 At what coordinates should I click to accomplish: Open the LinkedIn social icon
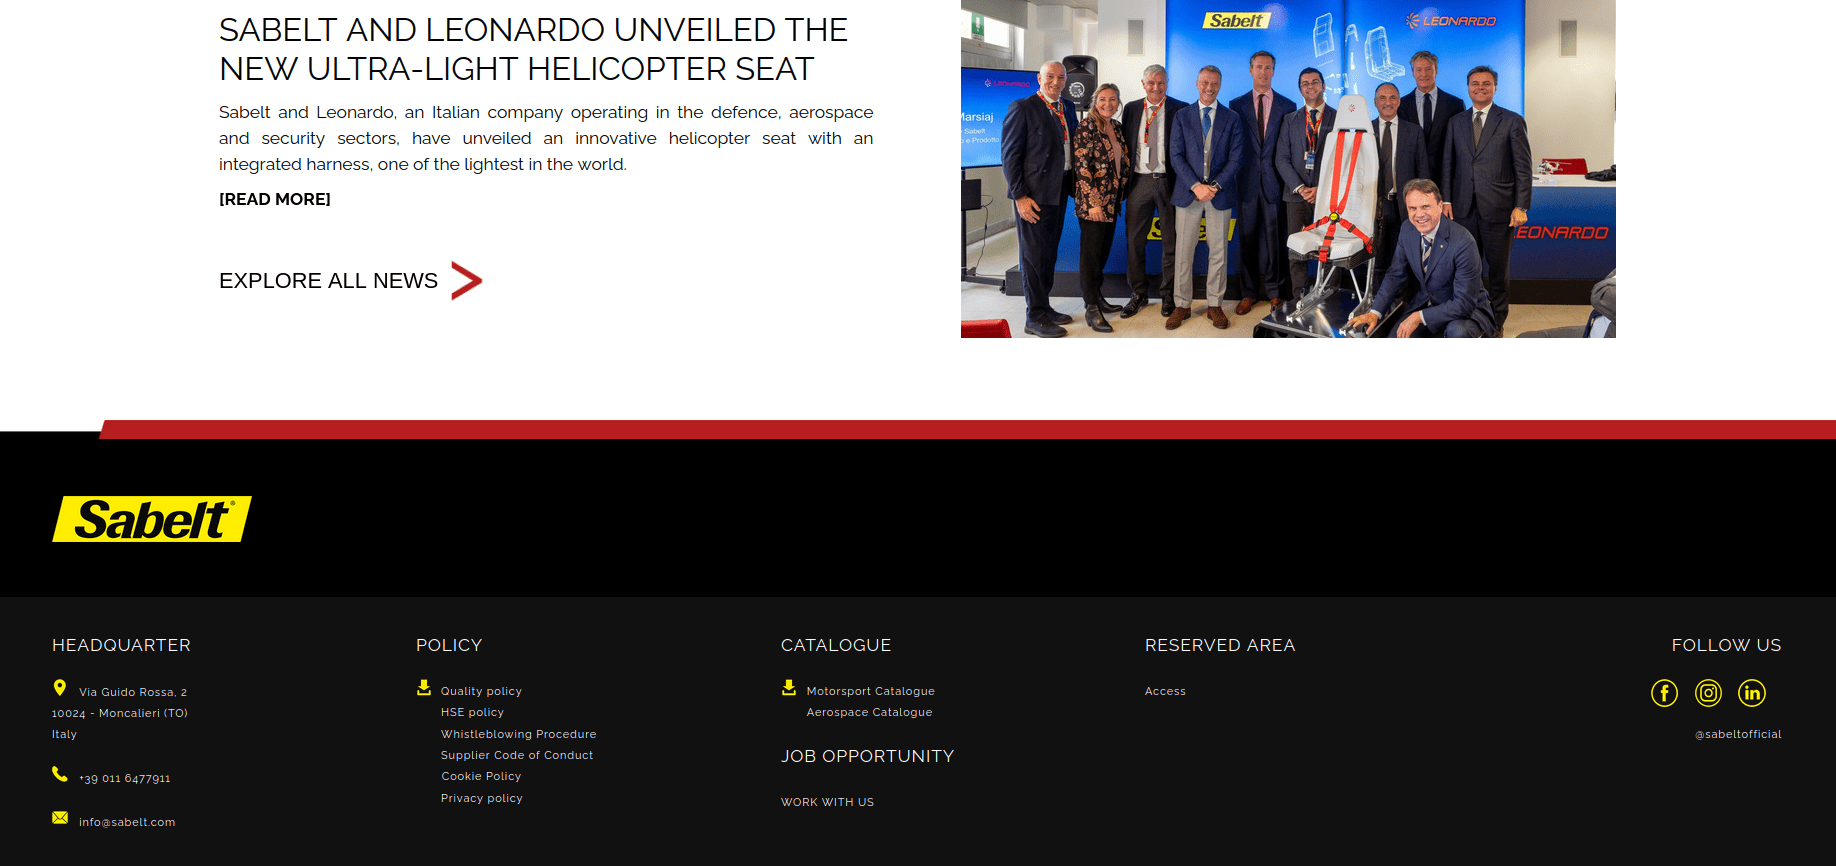(1752, 693)
